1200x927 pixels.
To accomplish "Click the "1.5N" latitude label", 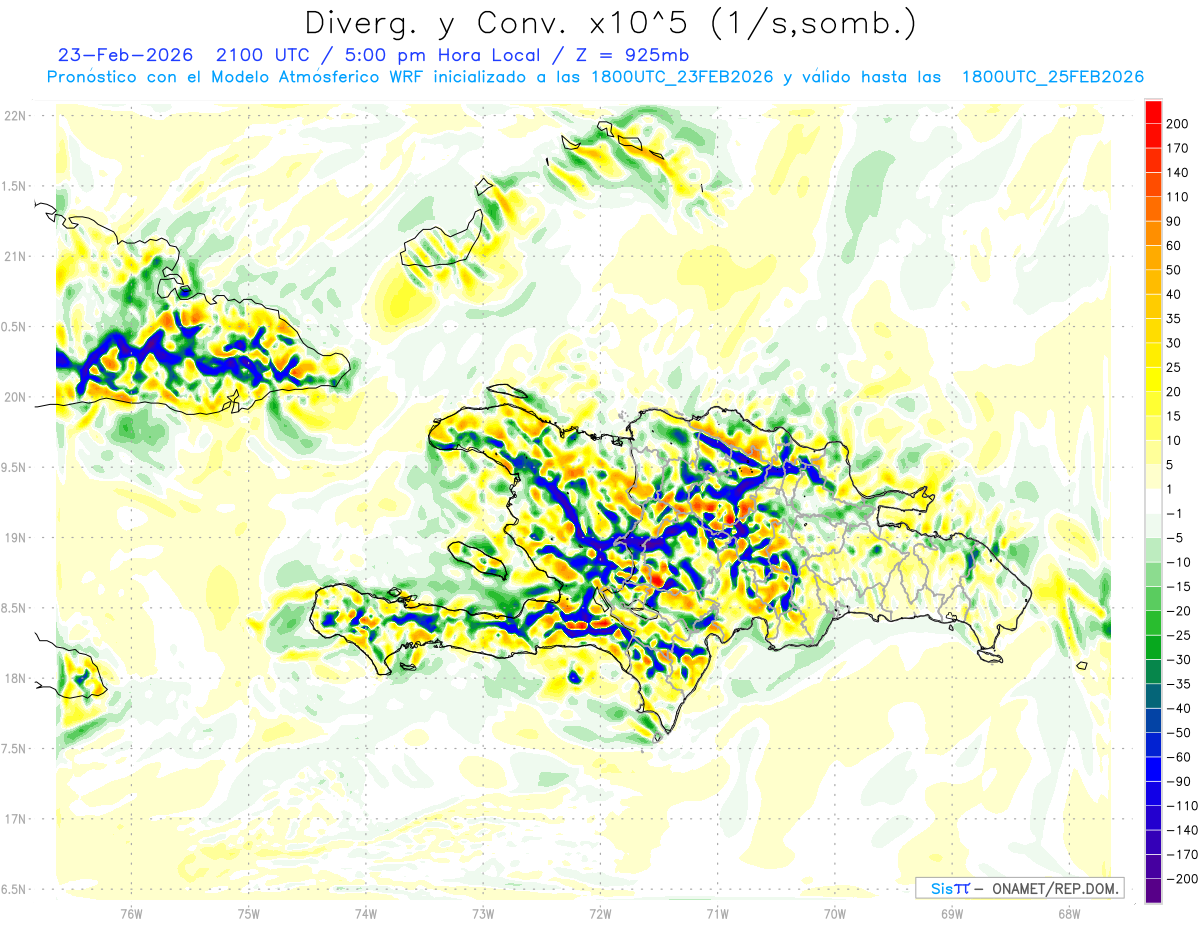I will click(x=14, y=187).
